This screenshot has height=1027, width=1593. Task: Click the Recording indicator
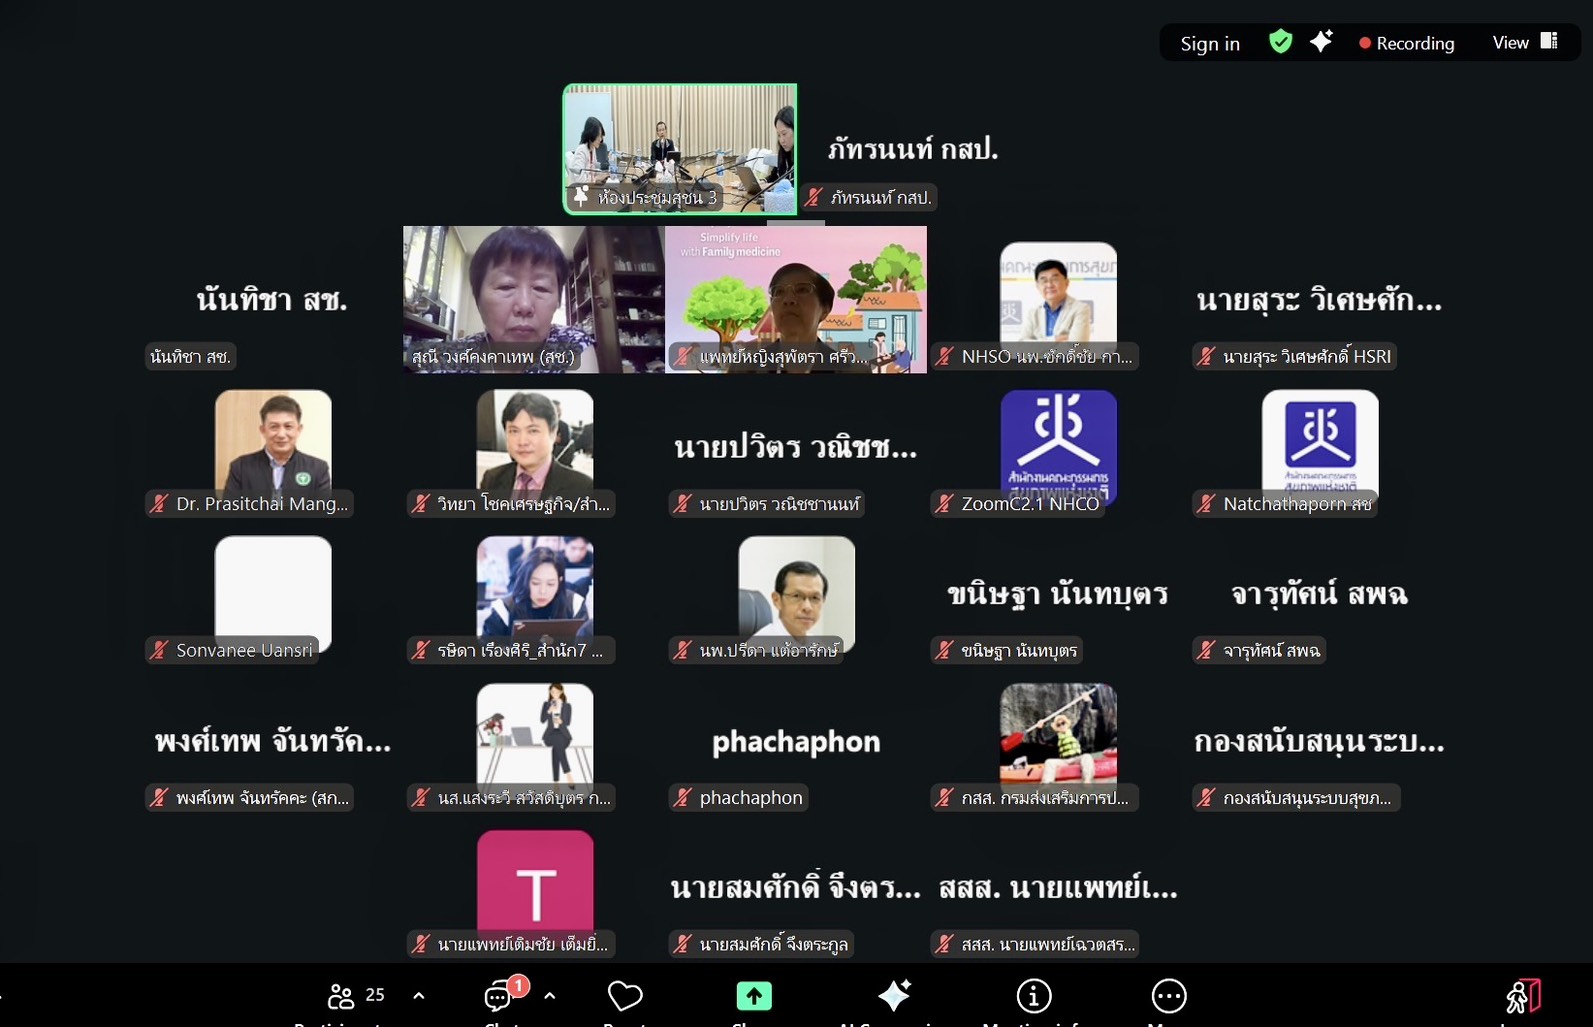point(1406,43)
